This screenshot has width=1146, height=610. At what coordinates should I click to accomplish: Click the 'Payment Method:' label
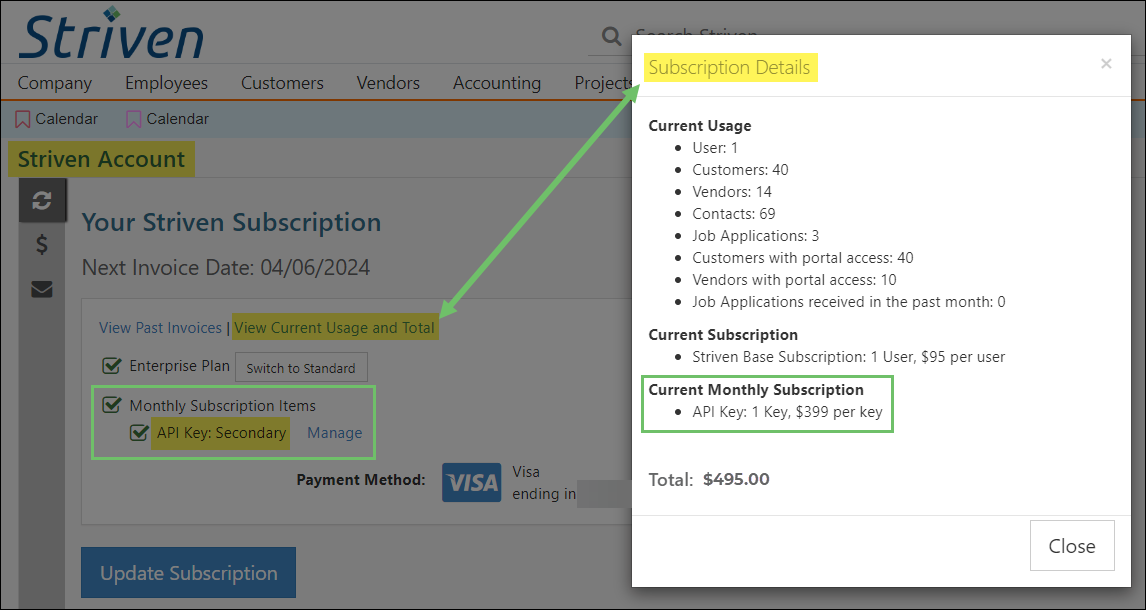tap(361, 480)
